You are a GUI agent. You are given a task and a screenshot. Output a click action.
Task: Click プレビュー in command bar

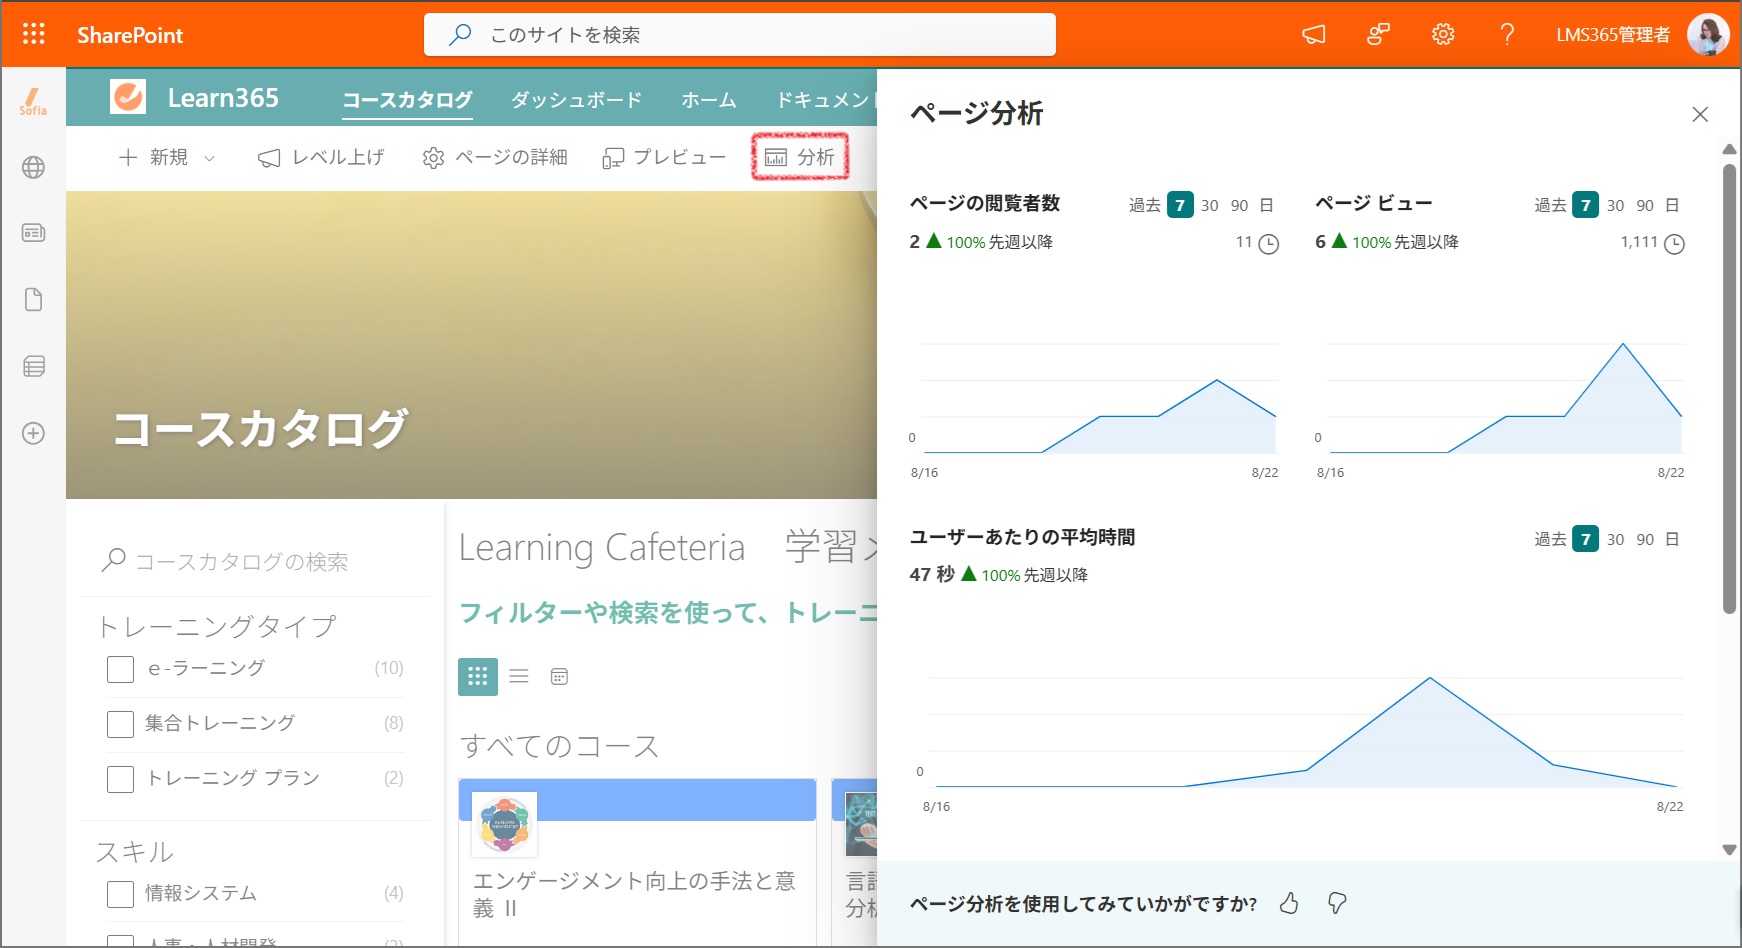(664, 157)
